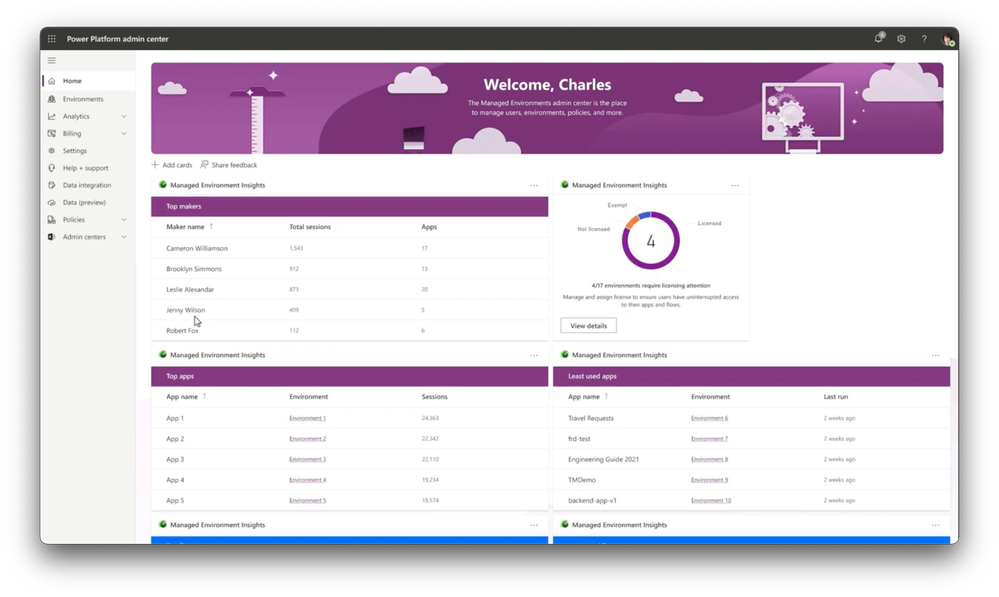Select Brooklyn Simmons maker row
Viewport: 999px width, 597px height.
349,269
